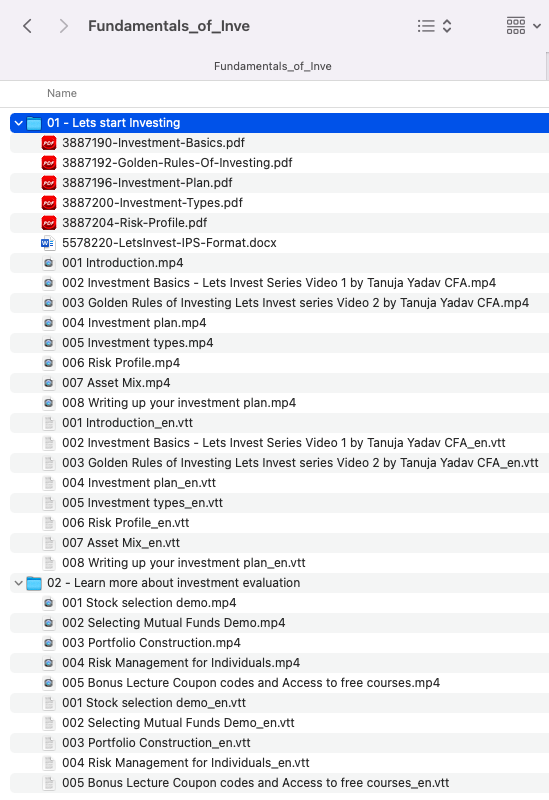Click the Word icon of 5578220-LetsInvest-IPS-Format.docx
This screenshot has width=549, height=800.
pyautogui.click(x=48, y=243)
